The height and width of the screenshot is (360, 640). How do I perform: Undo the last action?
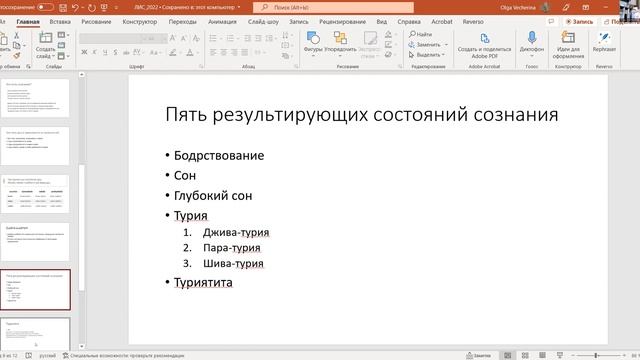(75, 7)
